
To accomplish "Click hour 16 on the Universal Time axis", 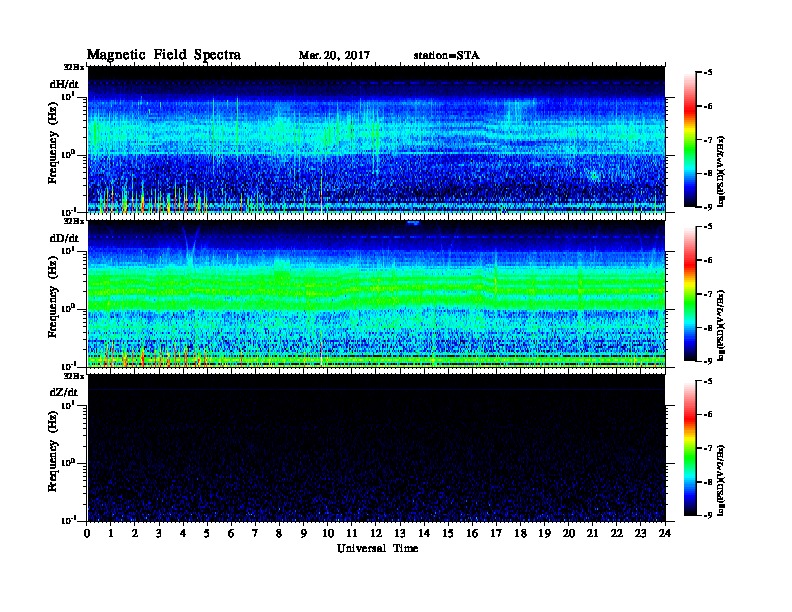I will pos(472,533).
